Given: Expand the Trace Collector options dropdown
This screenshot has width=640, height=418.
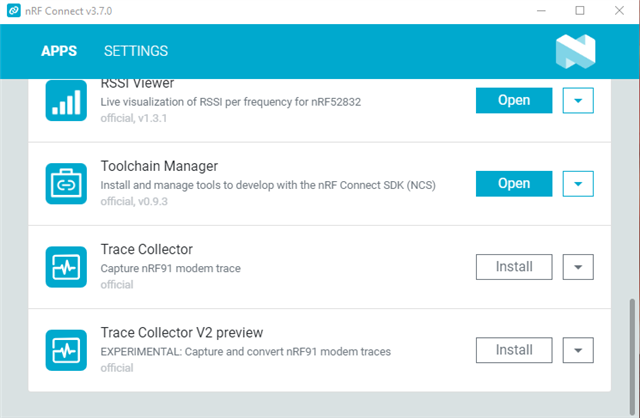Looking at the screenshot, I should (x=578, y=267).
